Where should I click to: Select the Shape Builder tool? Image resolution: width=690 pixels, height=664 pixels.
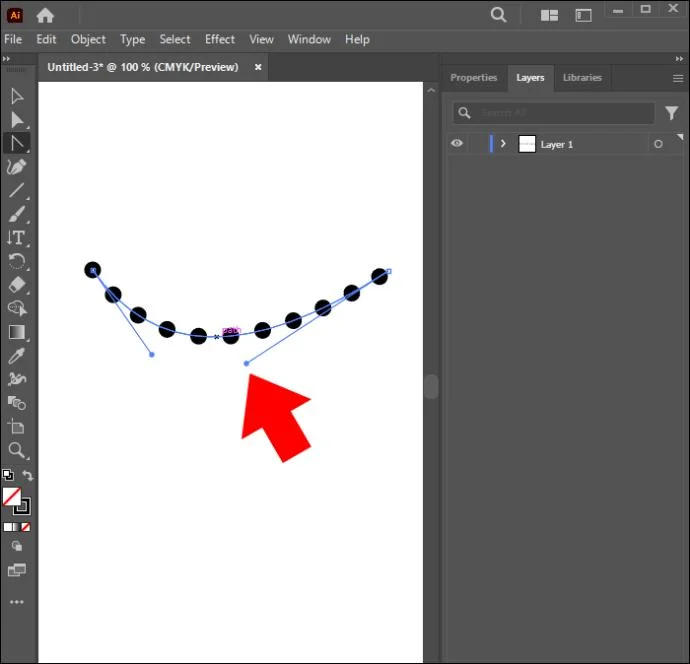(x=17, y=308)
